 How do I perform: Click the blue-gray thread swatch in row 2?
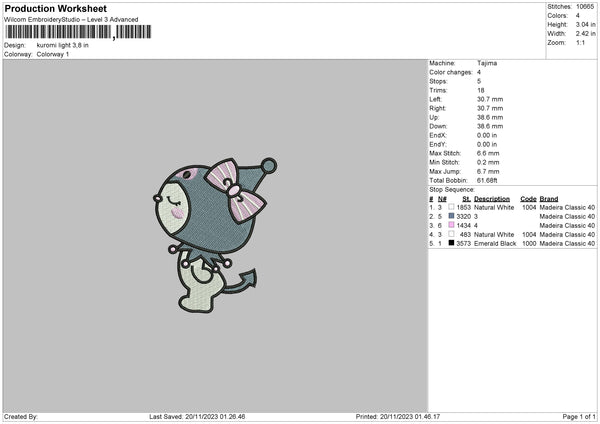click(451, 216)
